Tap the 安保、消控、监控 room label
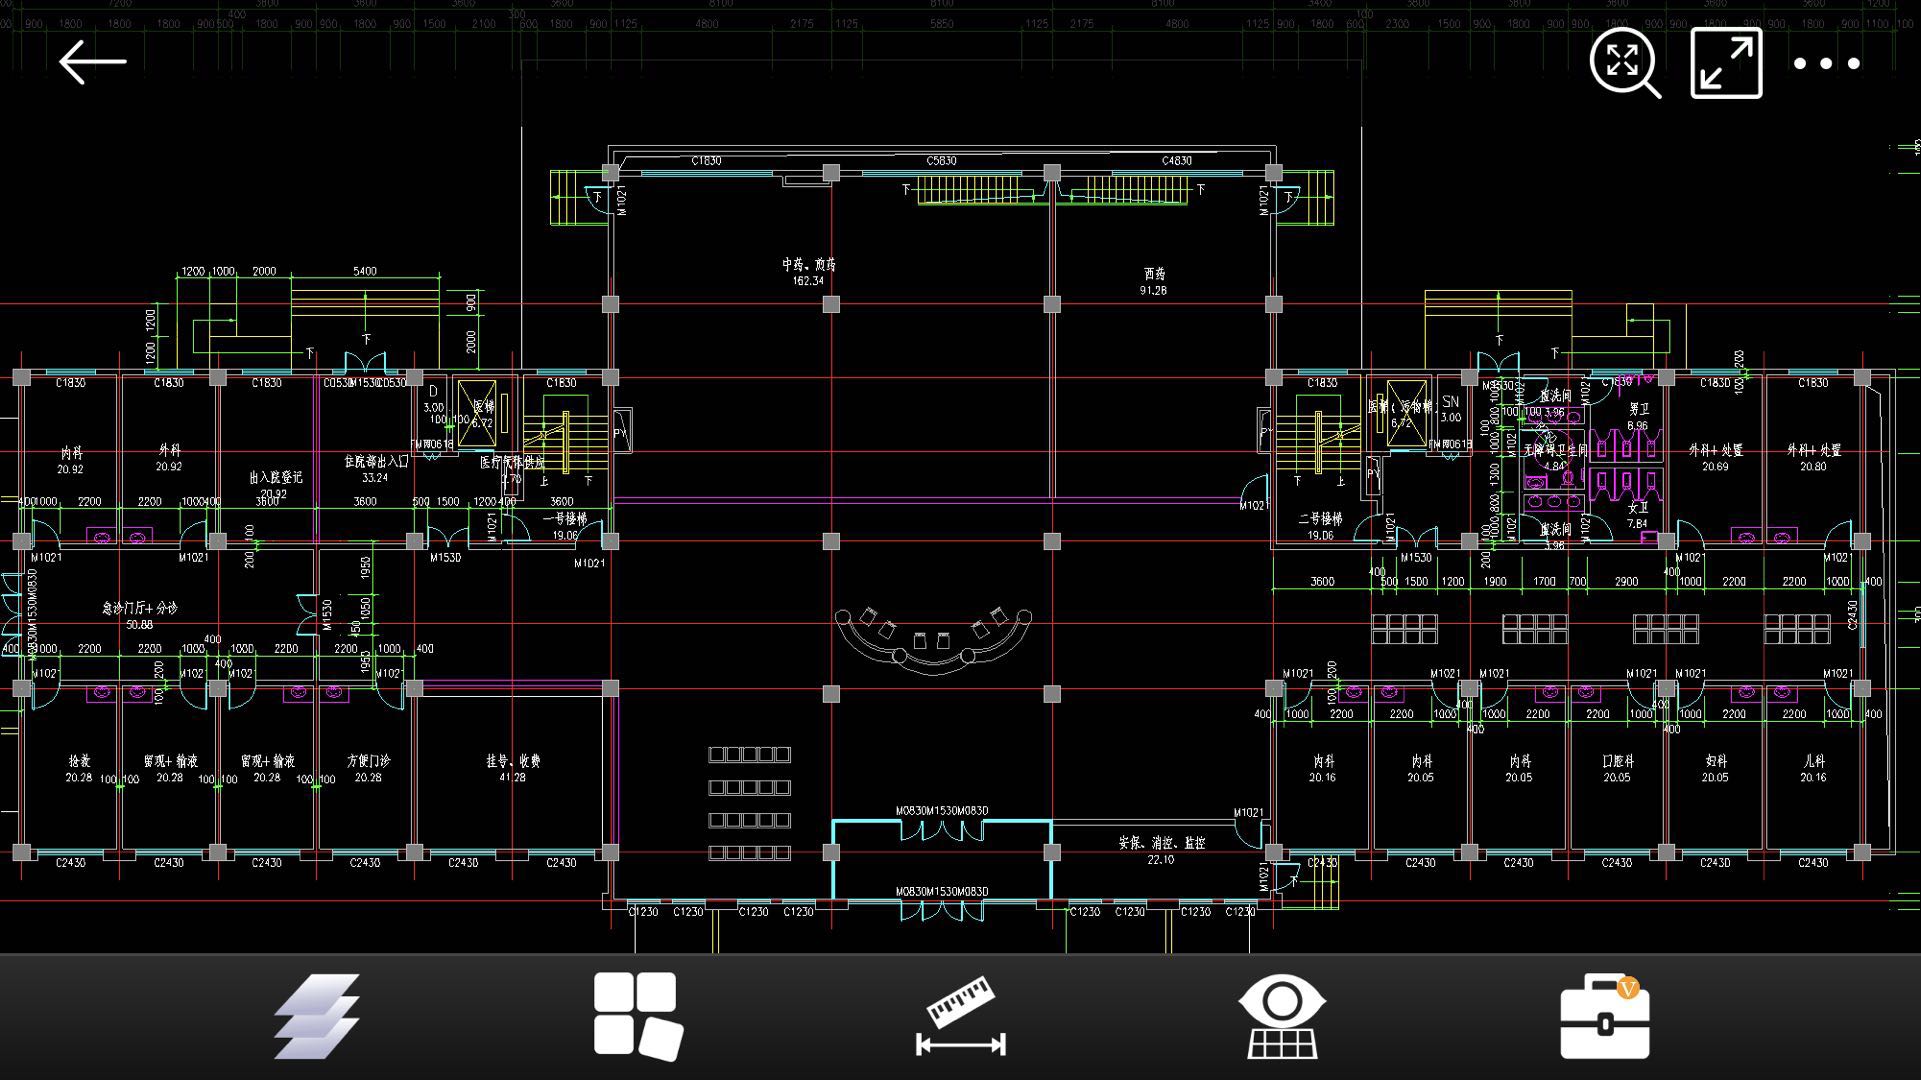Screen dimensions: 1921x1080 tap(1161, 843)
